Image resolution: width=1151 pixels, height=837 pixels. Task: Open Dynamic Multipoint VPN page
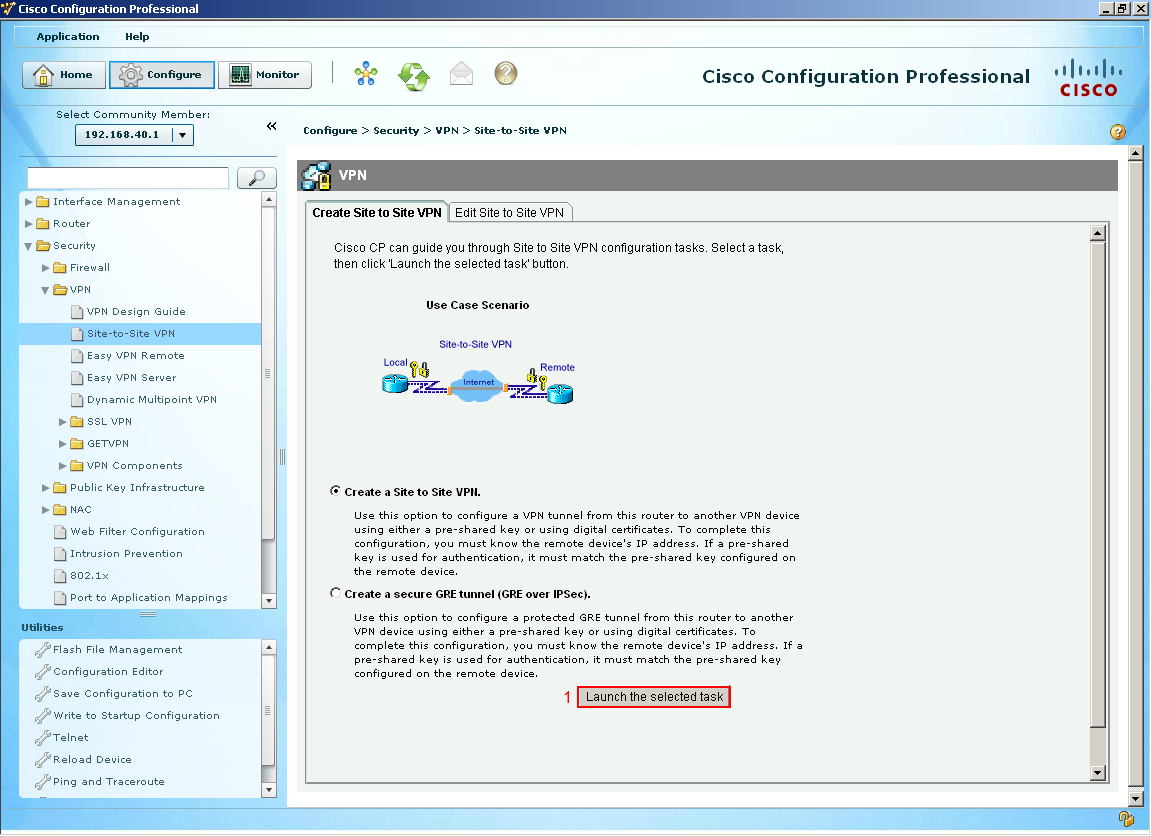(152, 400)
